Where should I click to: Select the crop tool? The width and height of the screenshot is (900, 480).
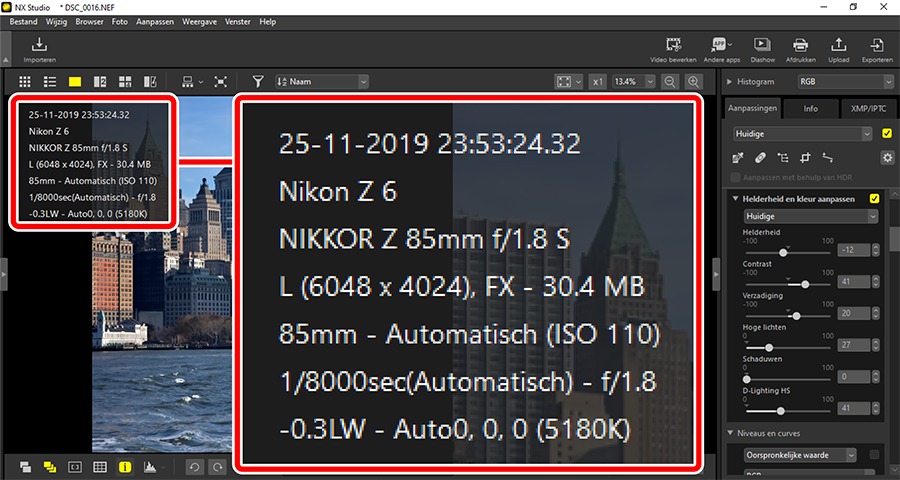tap(805, 157)
